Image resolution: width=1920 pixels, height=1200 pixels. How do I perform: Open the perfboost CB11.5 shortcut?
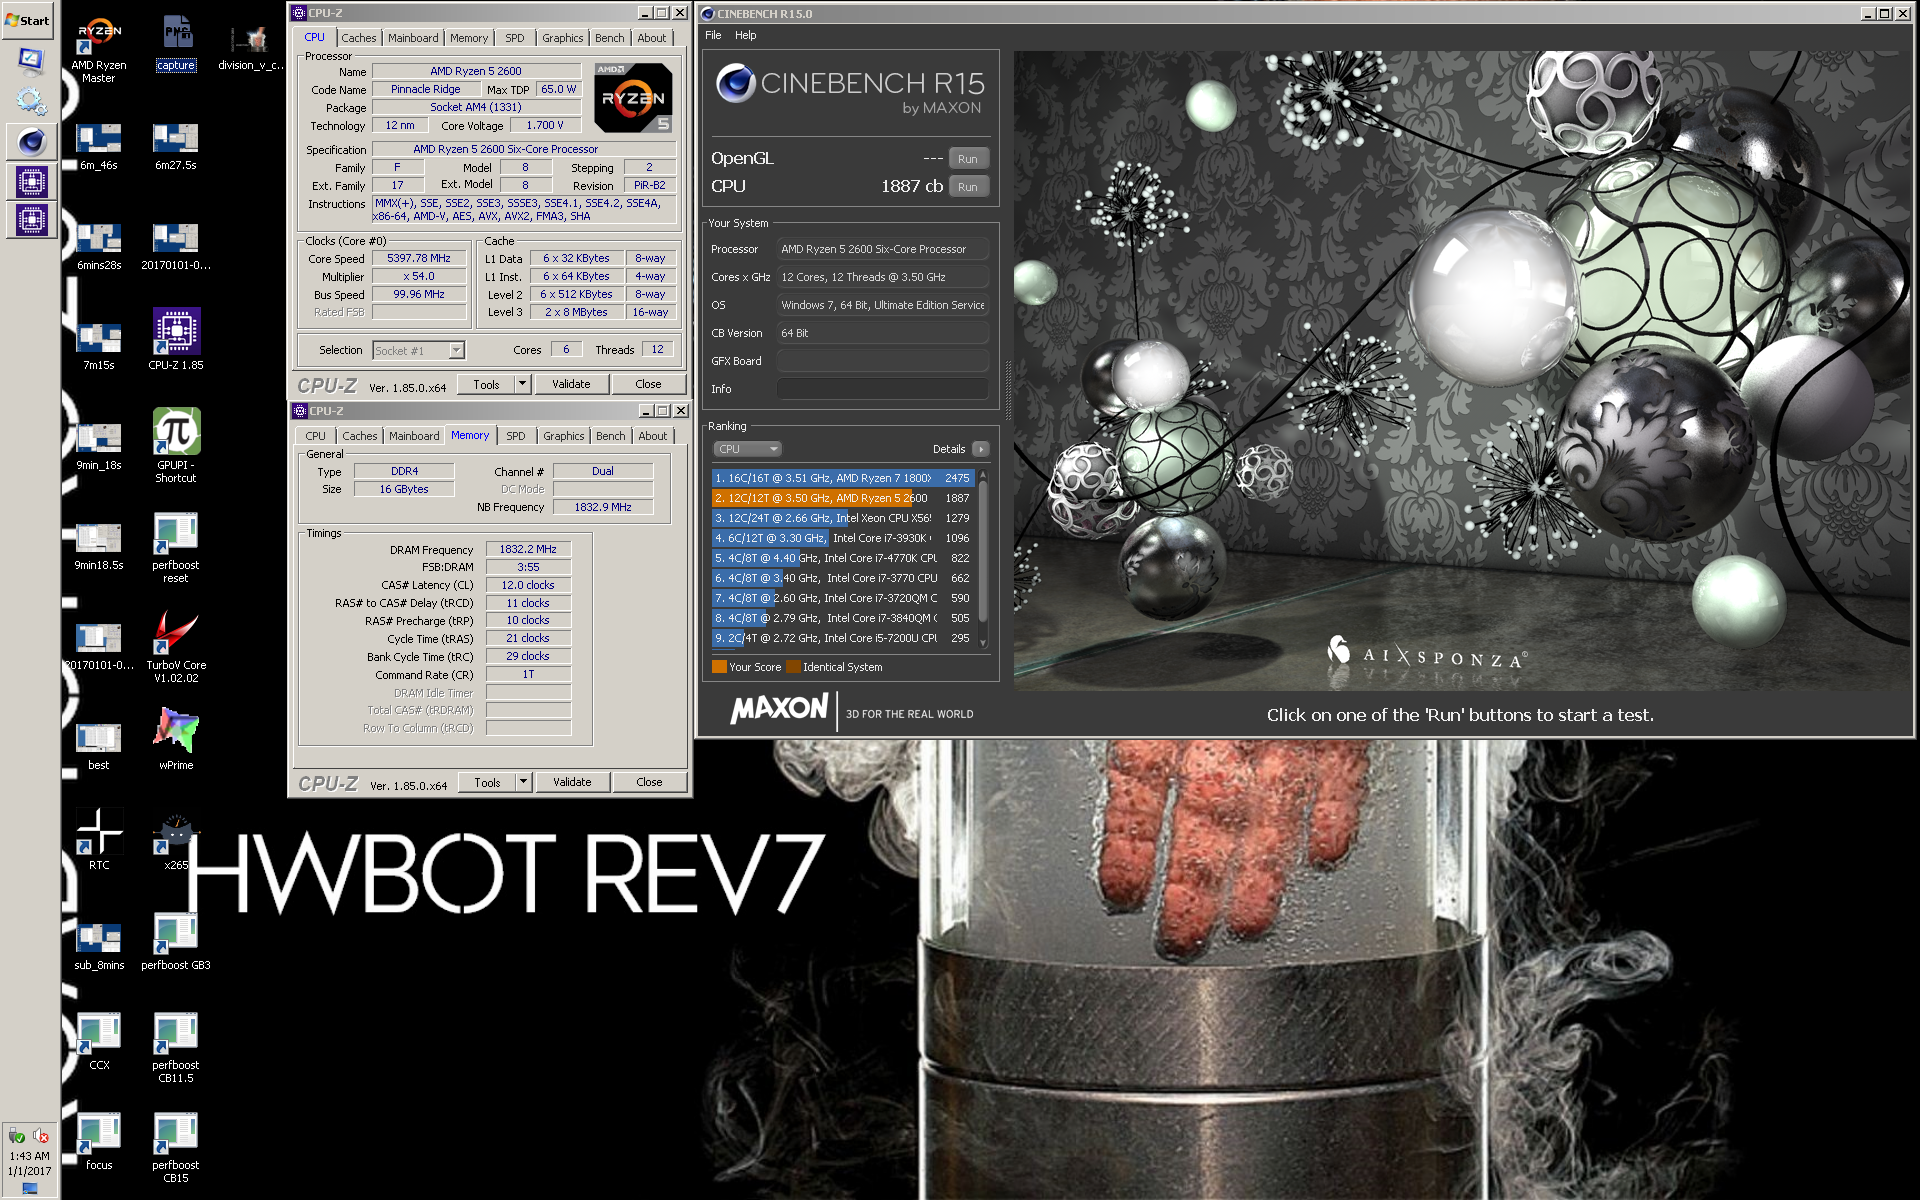click(176, 1046)
